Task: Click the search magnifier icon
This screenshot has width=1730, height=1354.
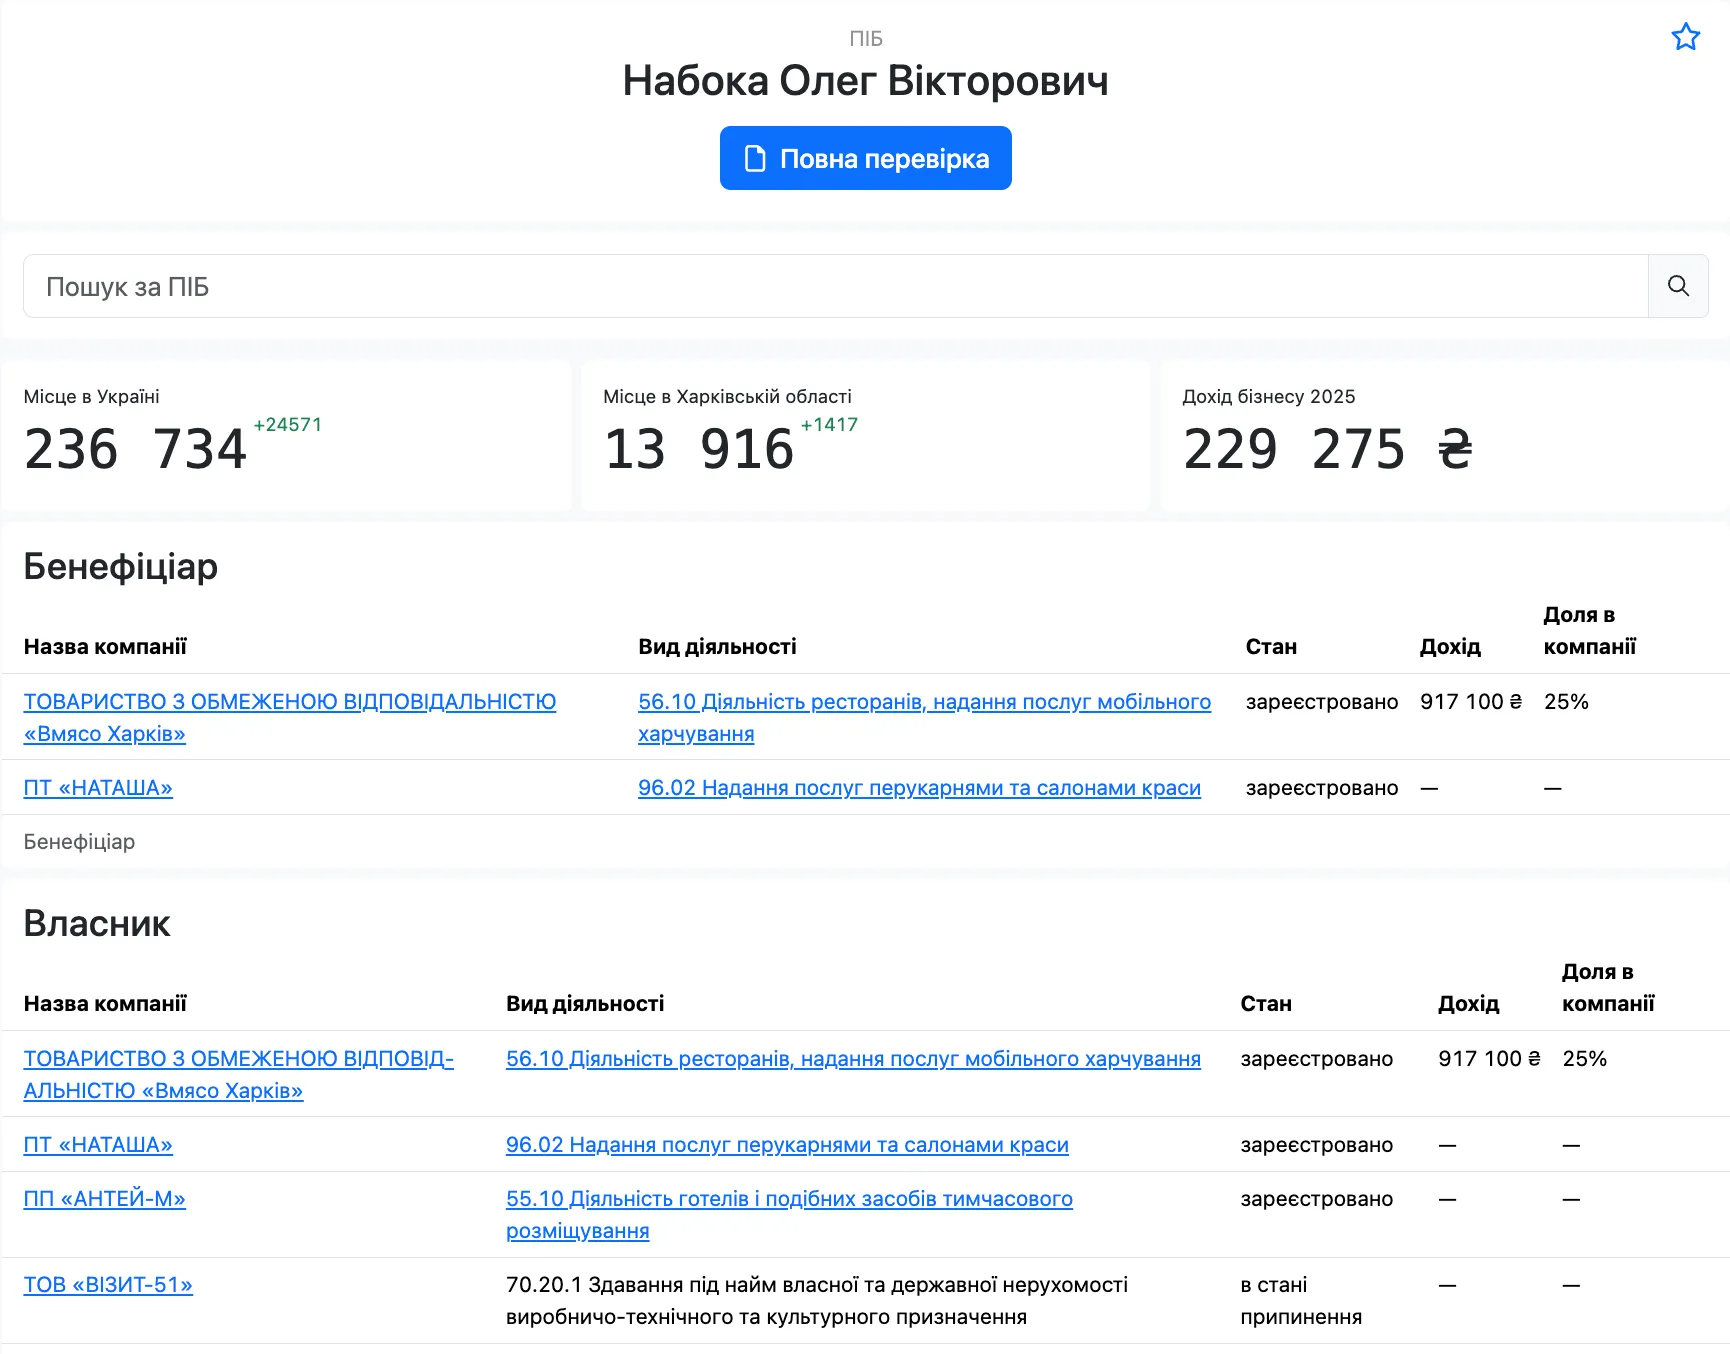Action: coord(1678,286)
